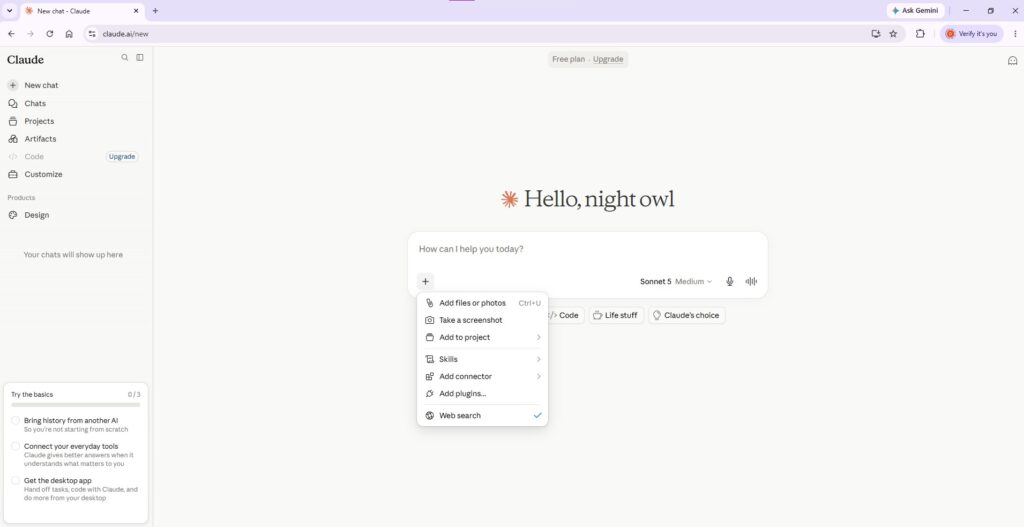Toggle Web search off in the menu
The height and width of the screenshot is (527, 1024).
(483, 415)
